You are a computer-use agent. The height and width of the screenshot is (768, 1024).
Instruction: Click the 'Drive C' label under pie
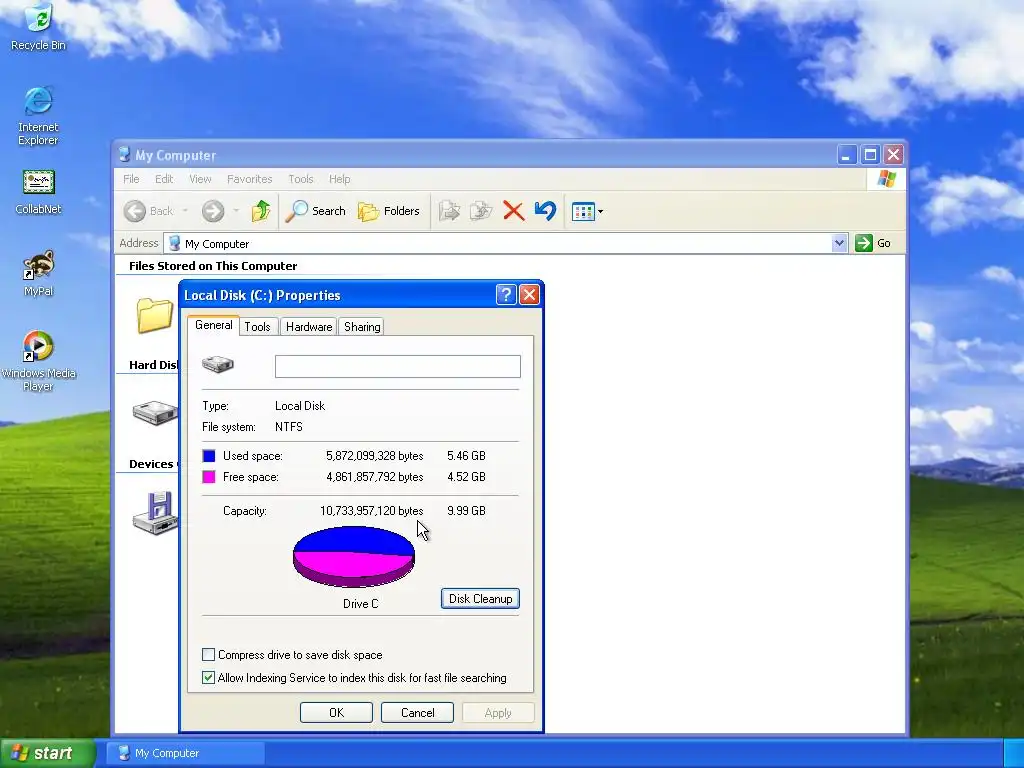(x=360, y=604)
